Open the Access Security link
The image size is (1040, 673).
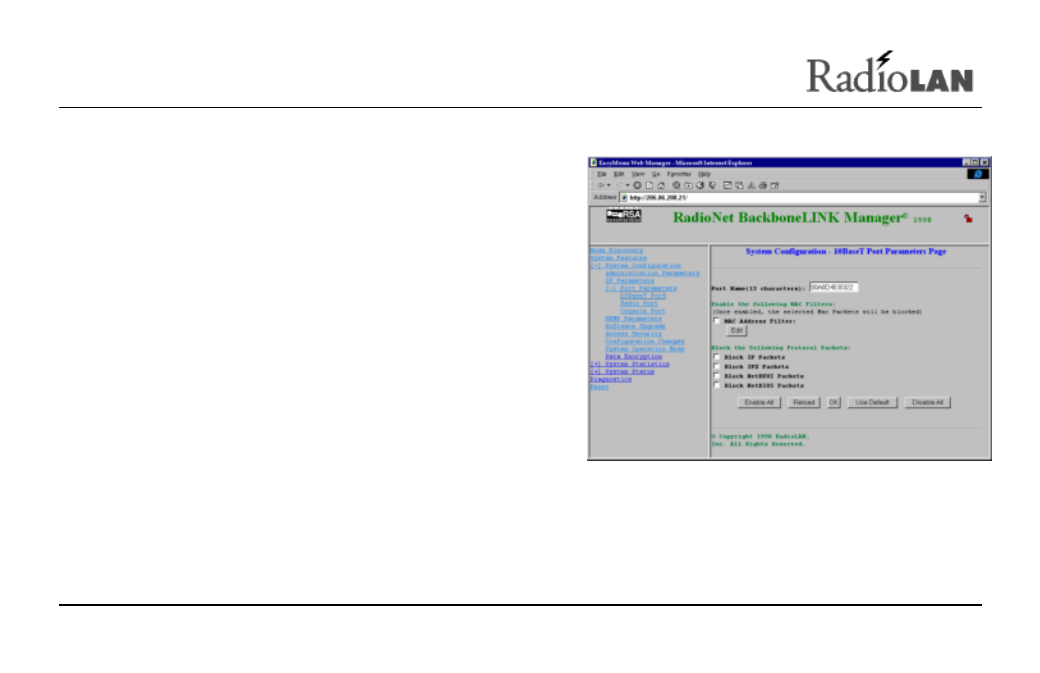633,334
